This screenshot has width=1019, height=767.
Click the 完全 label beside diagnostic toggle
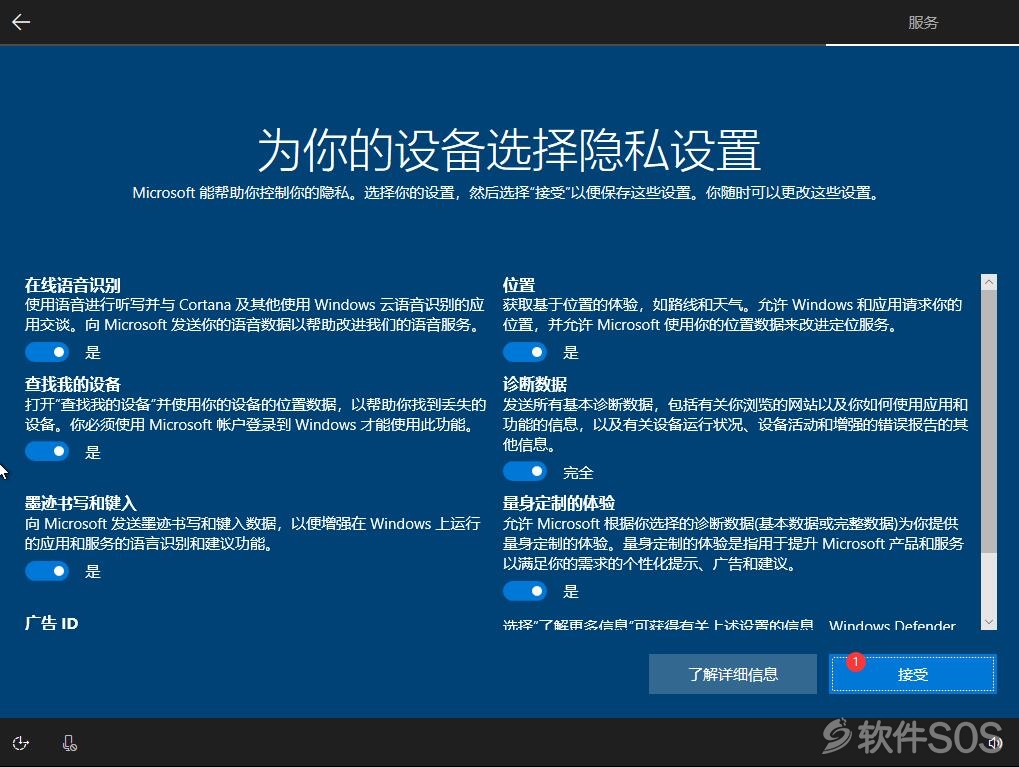pyautogui.click(x=578, y=473)
